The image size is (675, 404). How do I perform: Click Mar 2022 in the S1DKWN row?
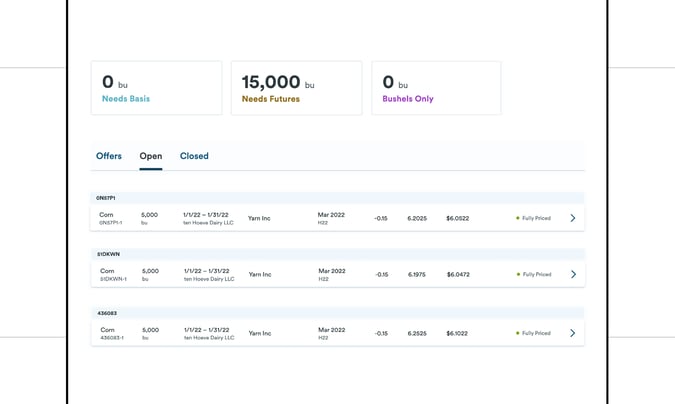point(332,271)
